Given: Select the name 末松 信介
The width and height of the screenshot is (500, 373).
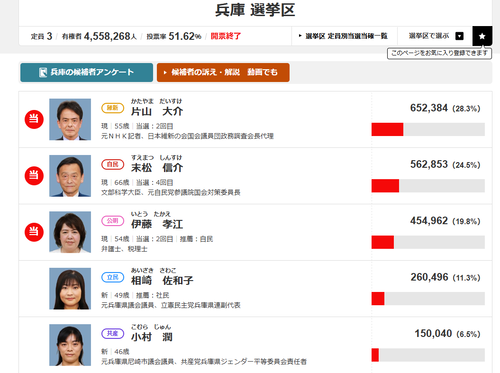Looking at the screenshot, I should pos(157,168).
